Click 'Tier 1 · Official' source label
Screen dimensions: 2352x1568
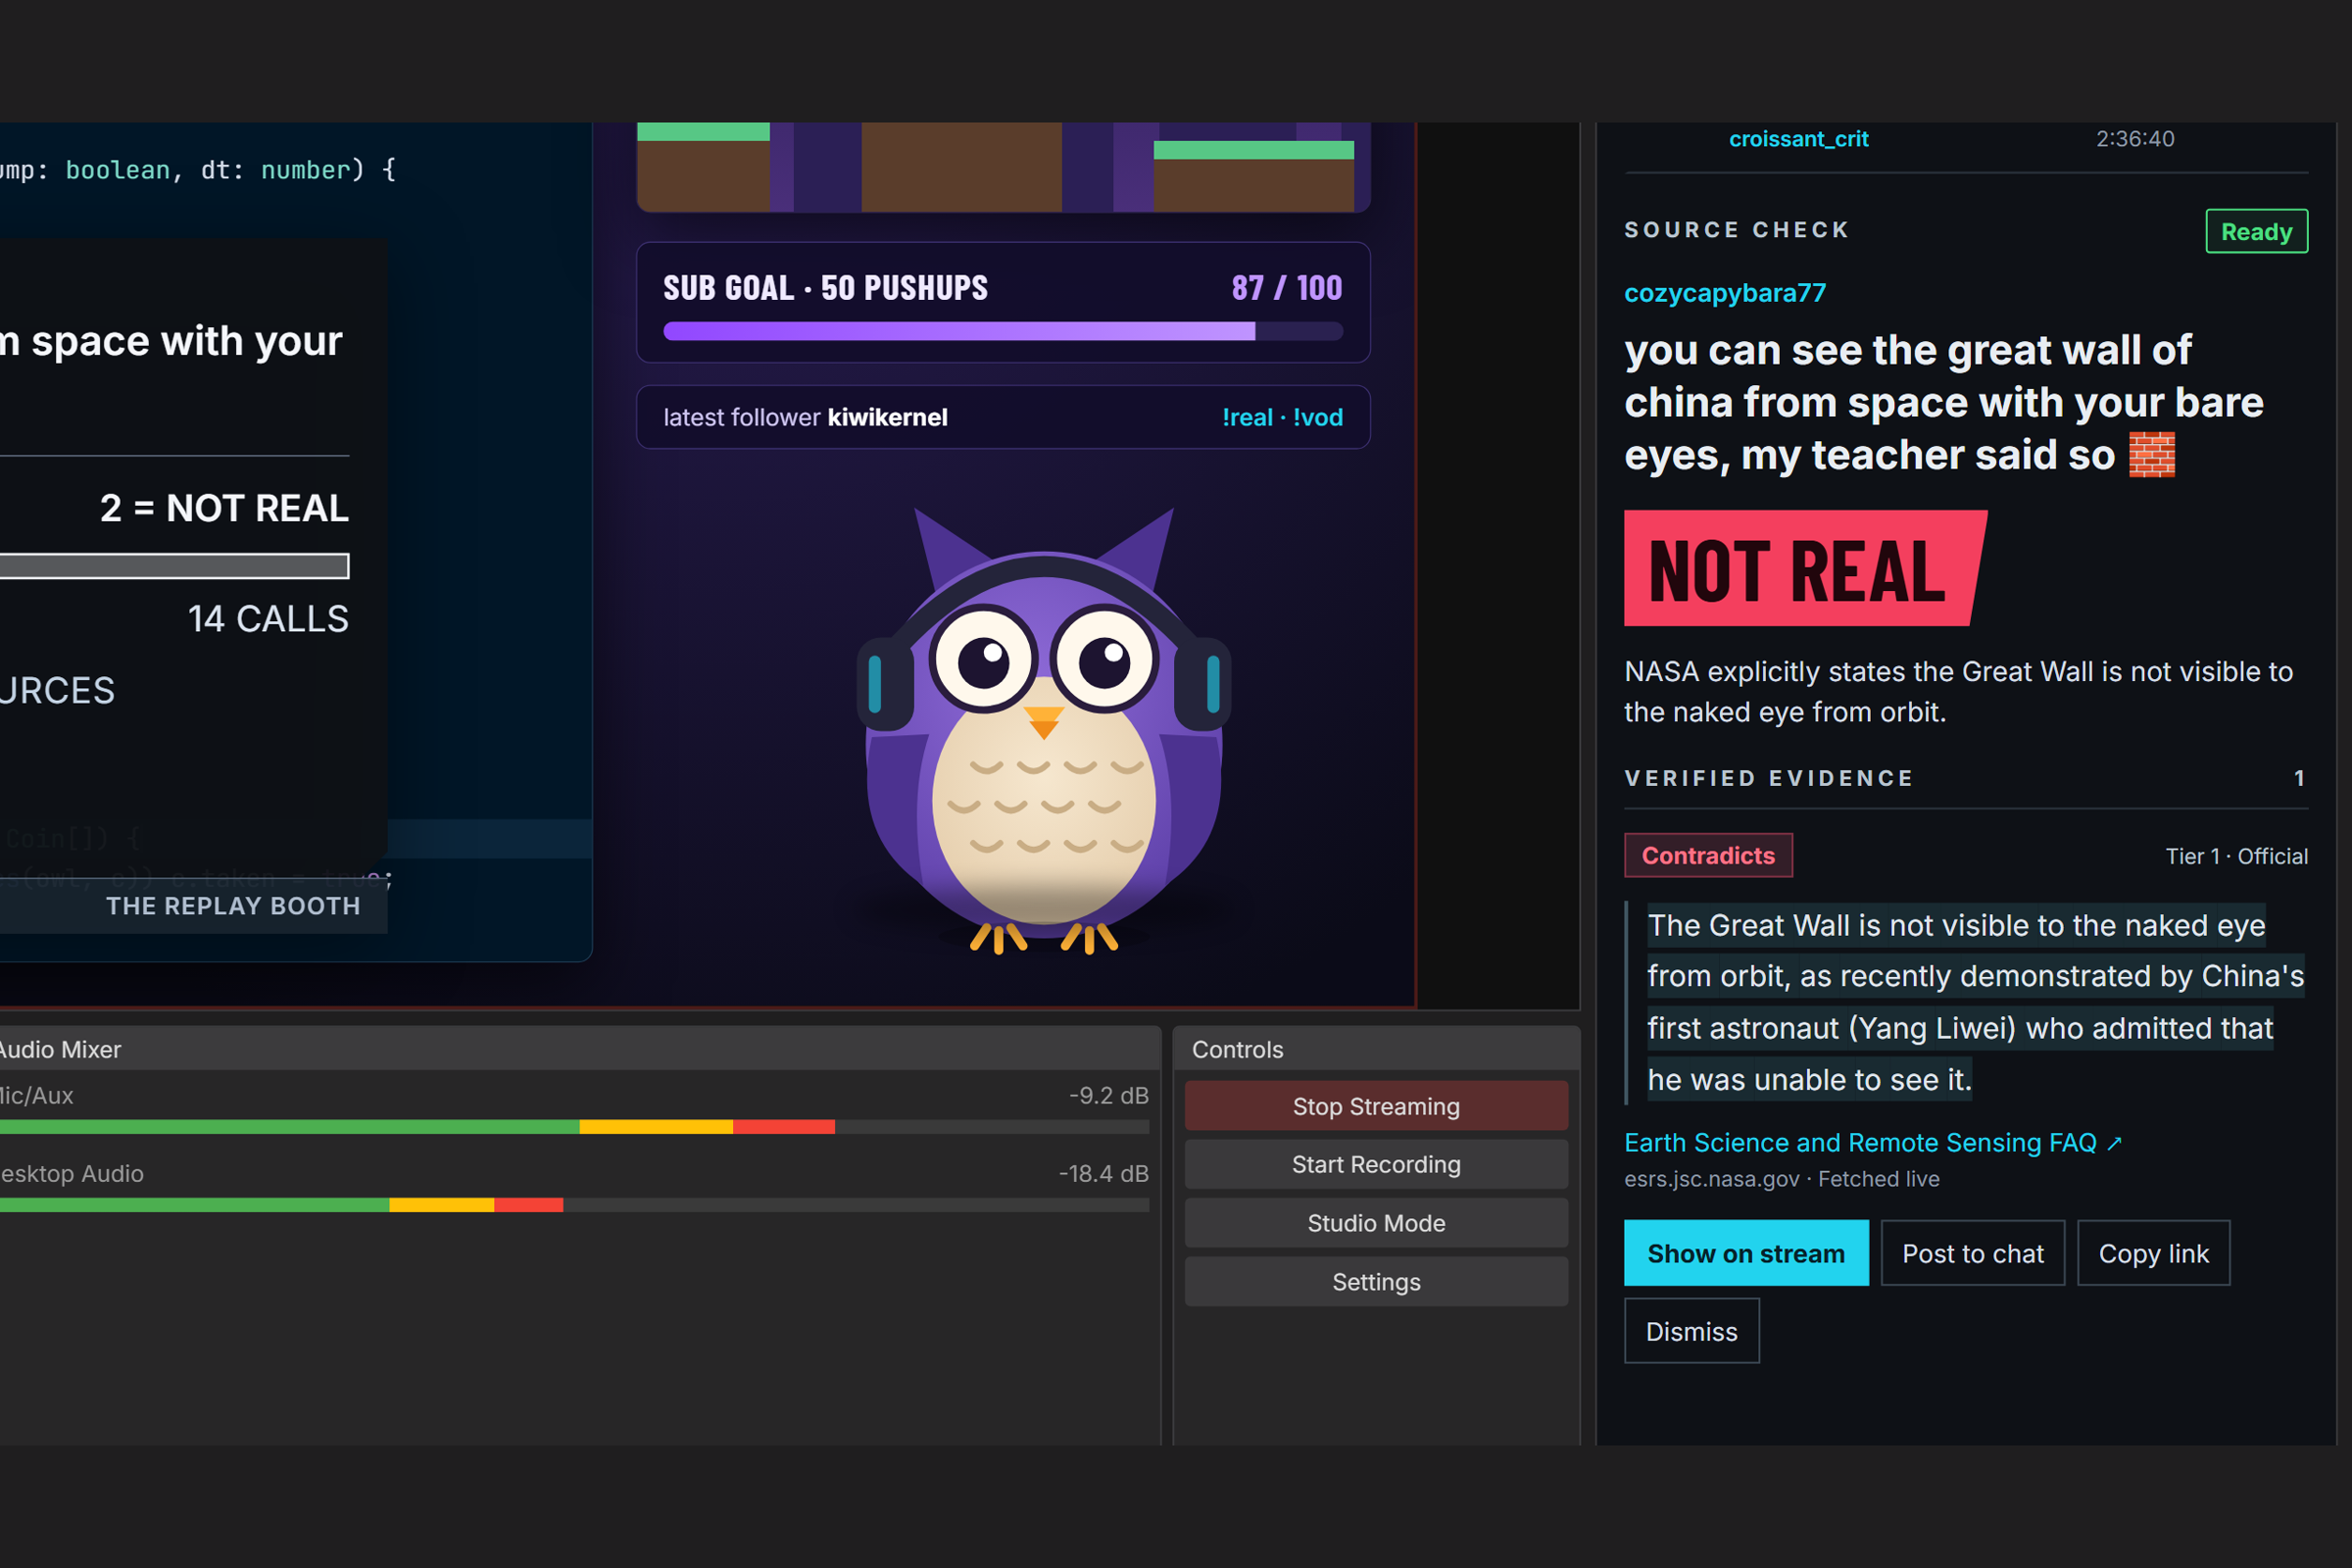(2237, 856)
